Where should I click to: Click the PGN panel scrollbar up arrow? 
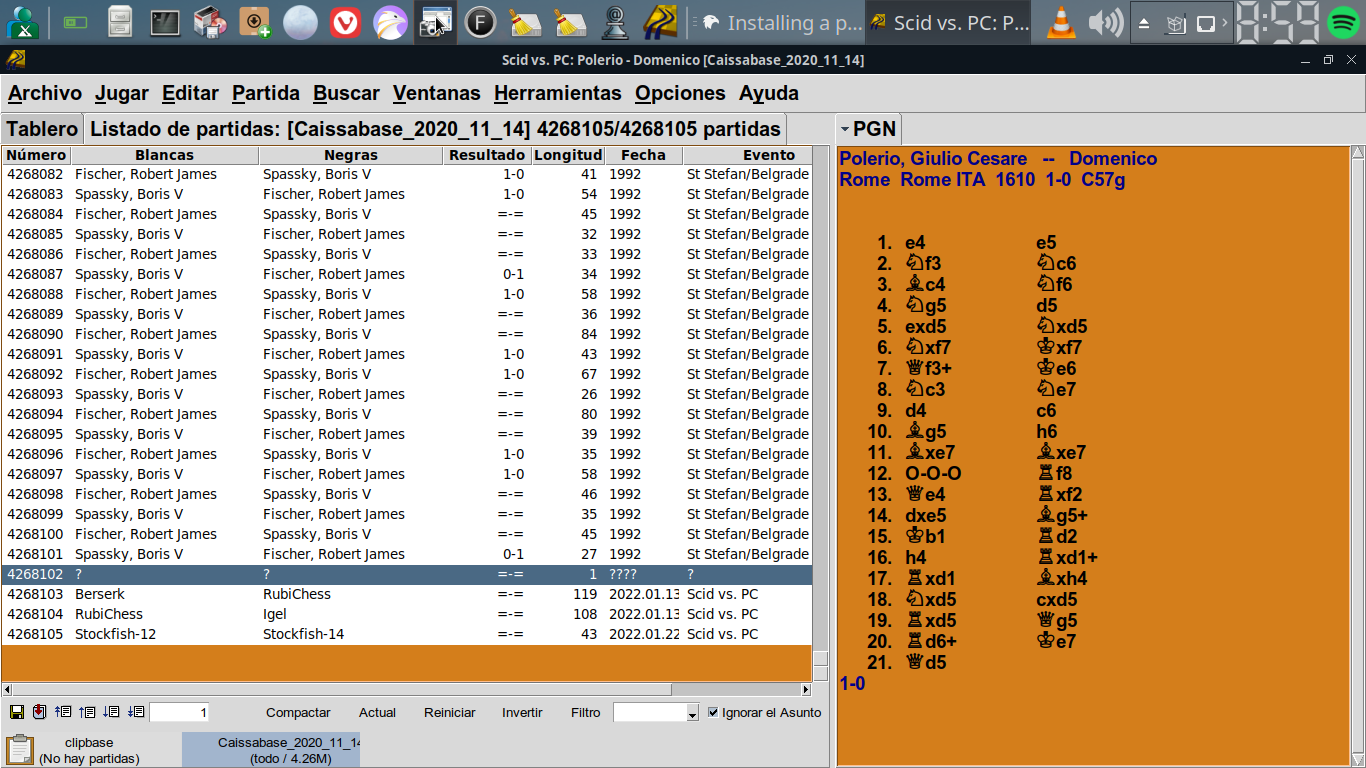coord(1357,153)
